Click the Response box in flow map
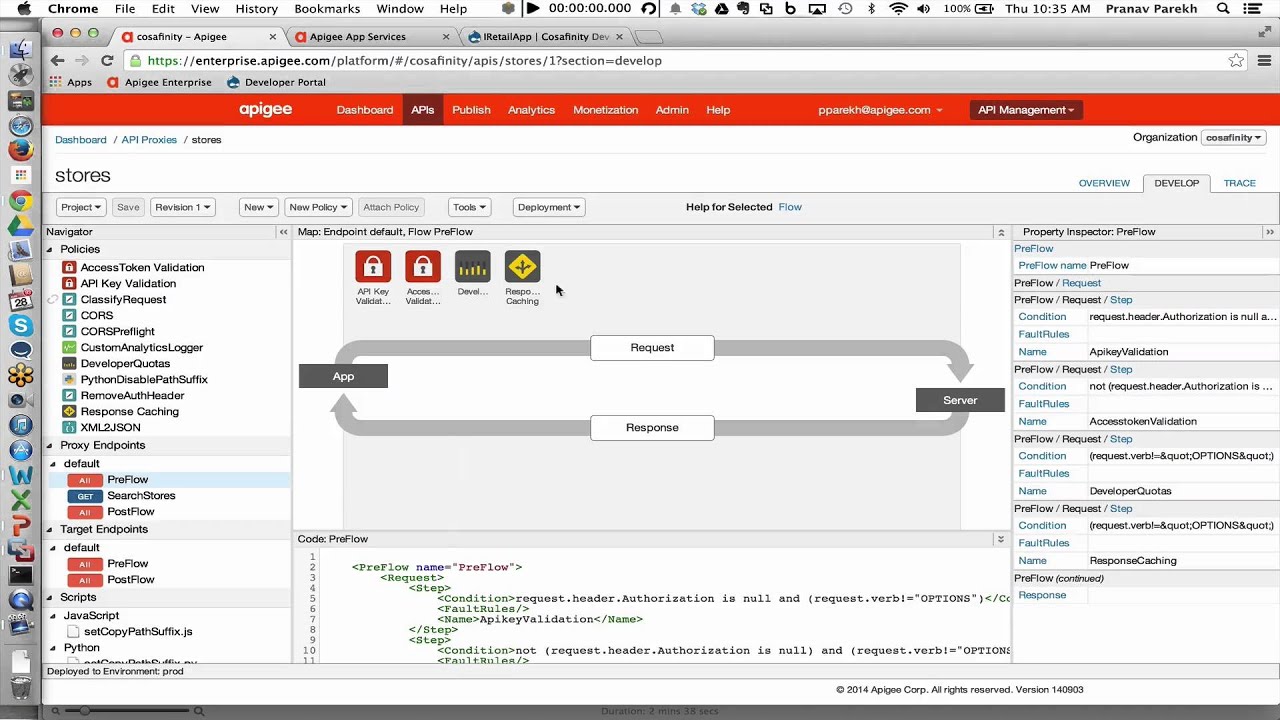The image size is (1280, 720). (x=652, y=428)
